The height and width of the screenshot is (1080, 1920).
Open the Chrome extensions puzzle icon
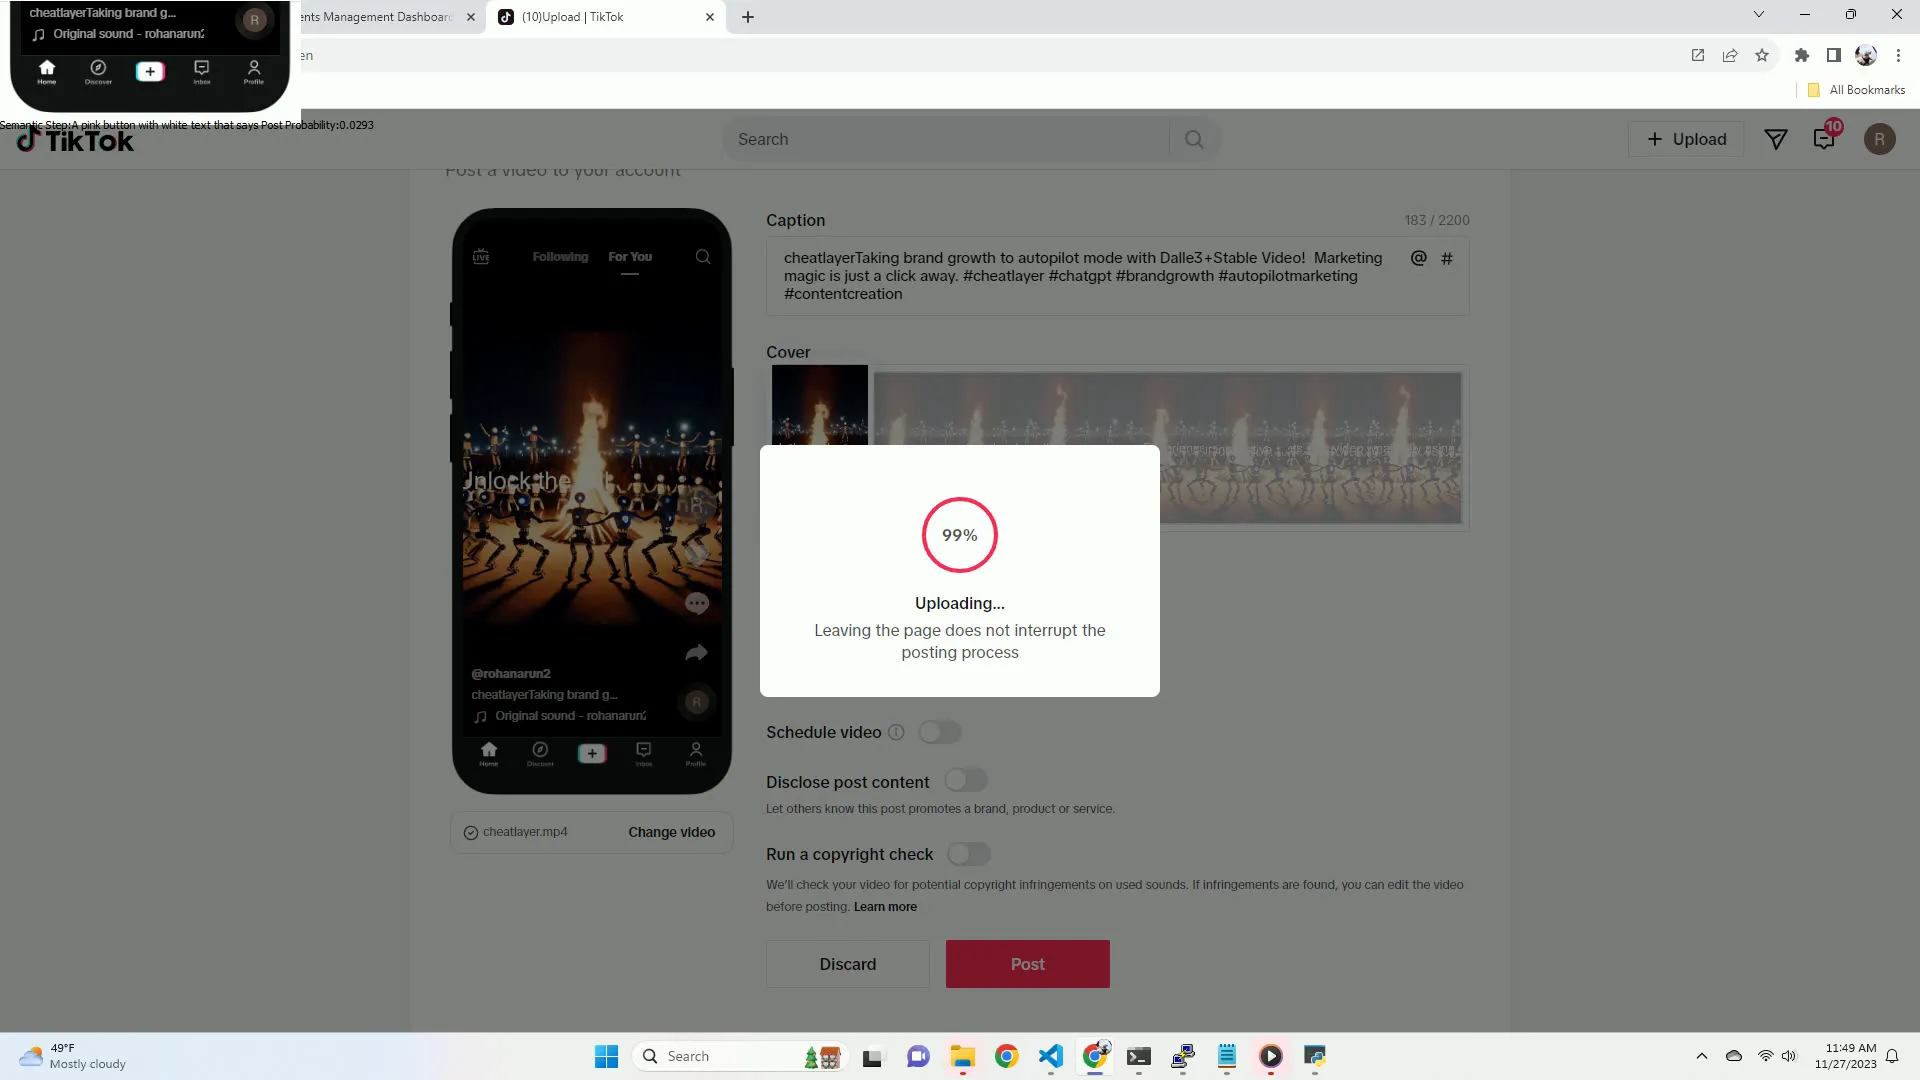coord(1802,55)
